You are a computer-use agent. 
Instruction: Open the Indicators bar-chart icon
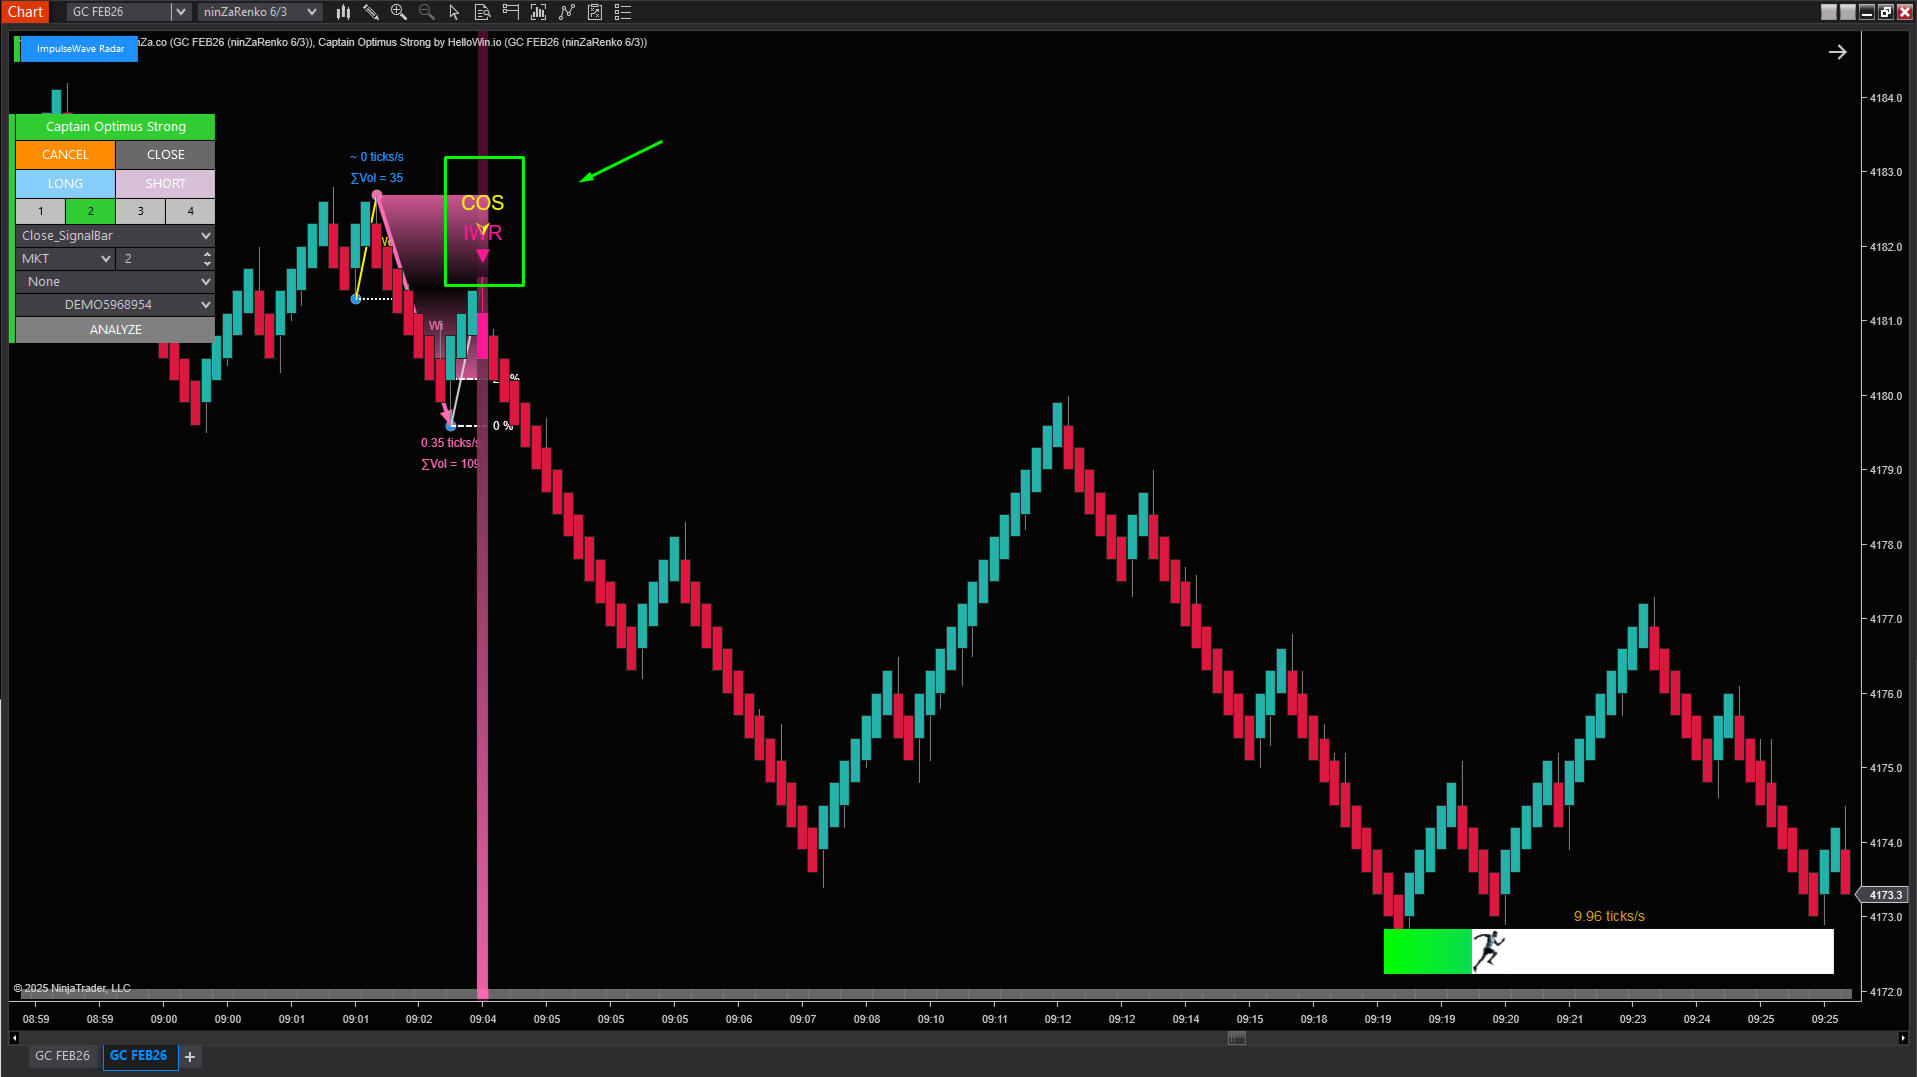539,12
